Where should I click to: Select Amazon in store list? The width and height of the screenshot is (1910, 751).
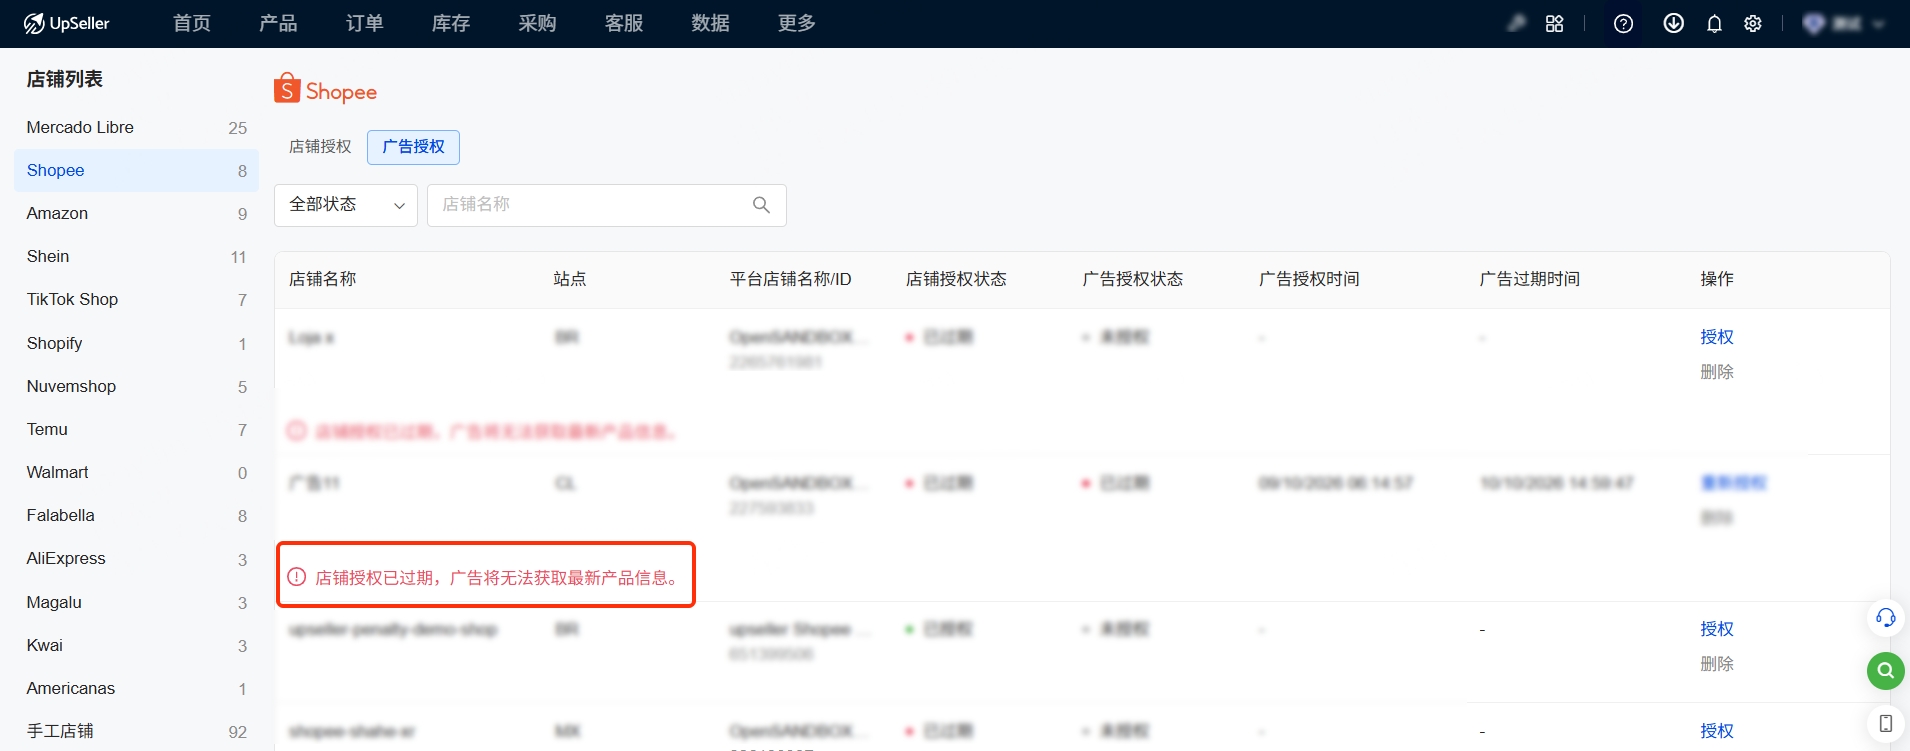pyautogui.click(x=137, y=214)
